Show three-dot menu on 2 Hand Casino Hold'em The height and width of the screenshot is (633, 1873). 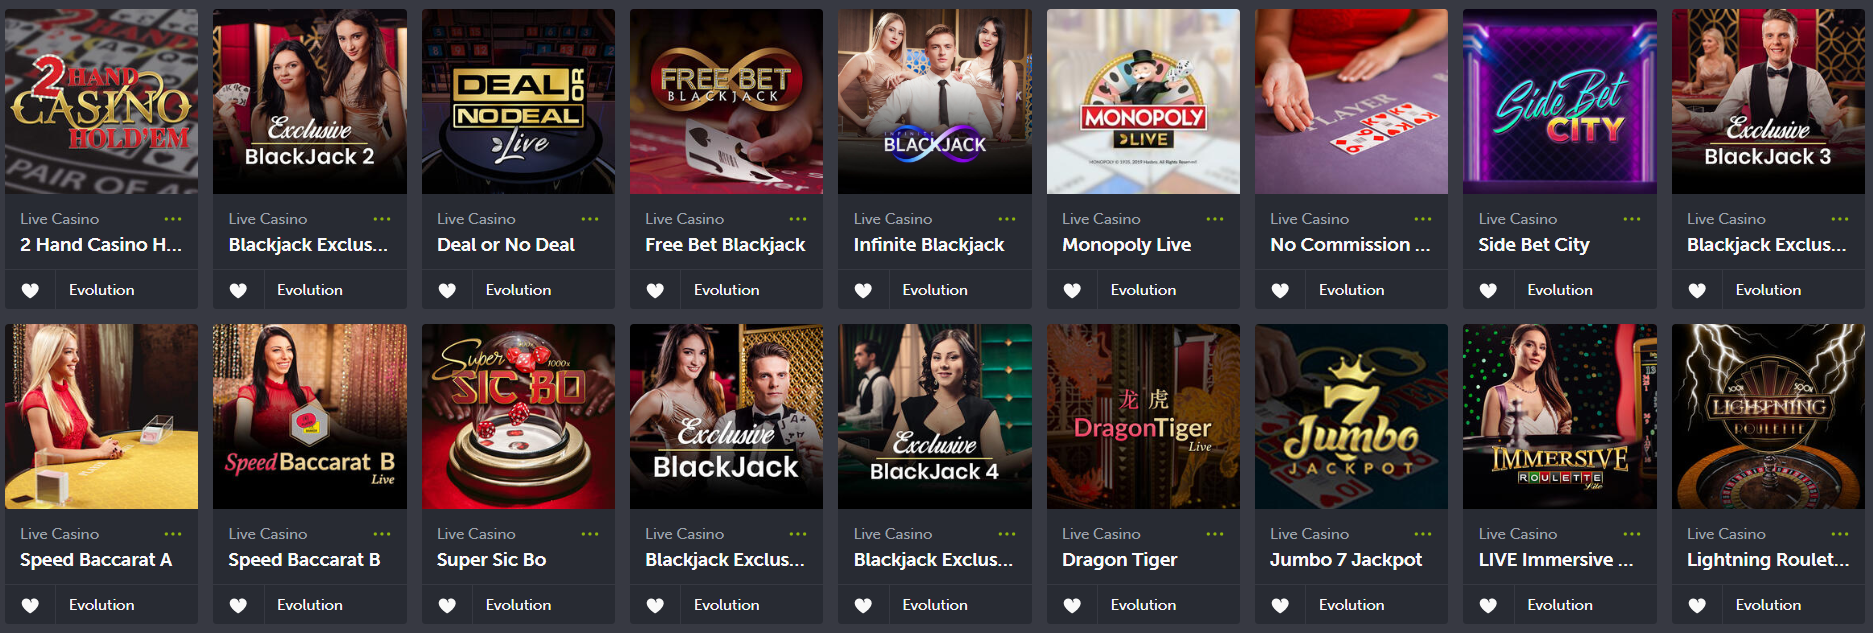[173, 219]
